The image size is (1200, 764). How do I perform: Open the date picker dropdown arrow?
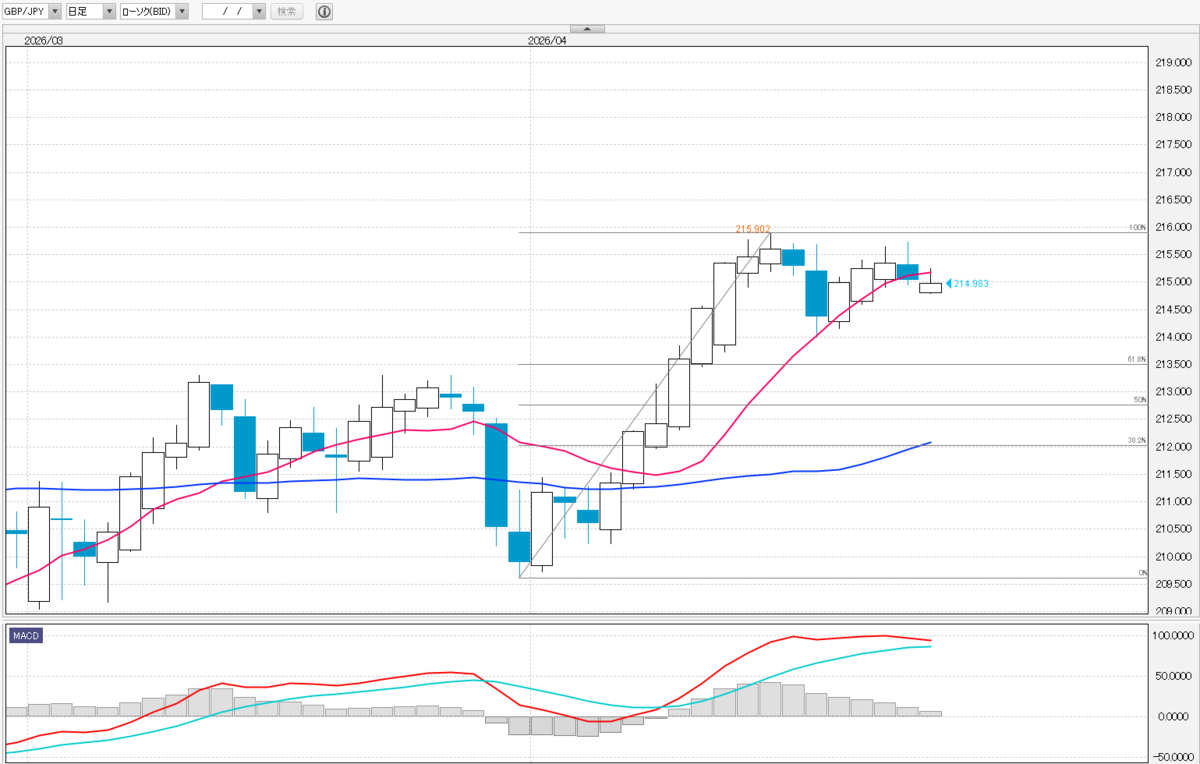(x=259, y=11)
